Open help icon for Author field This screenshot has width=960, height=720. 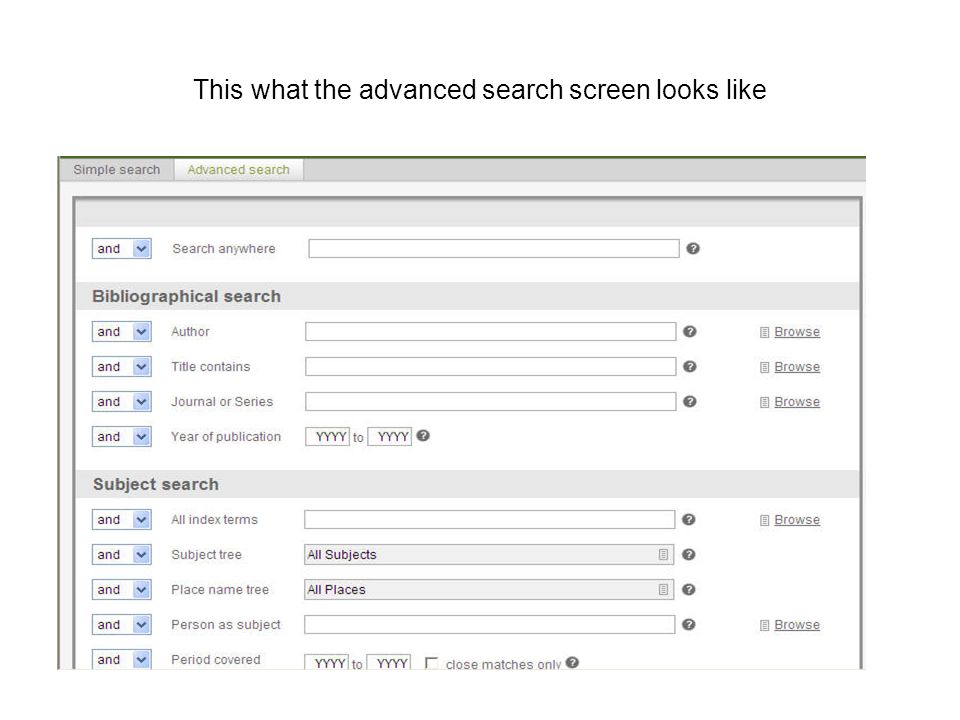pyautogui.click(x=689, y=331)
